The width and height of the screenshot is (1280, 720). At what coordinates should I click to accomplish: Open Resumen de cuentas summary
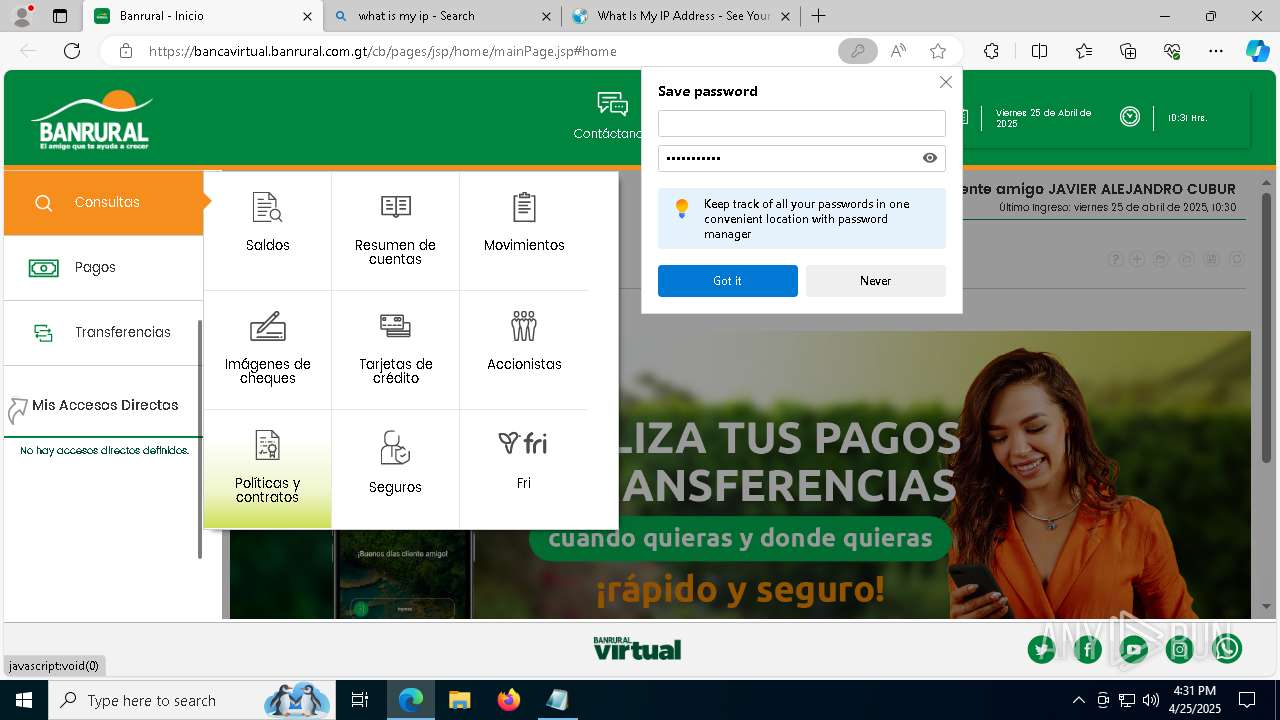pyautogui.click(x=395, y=229)
